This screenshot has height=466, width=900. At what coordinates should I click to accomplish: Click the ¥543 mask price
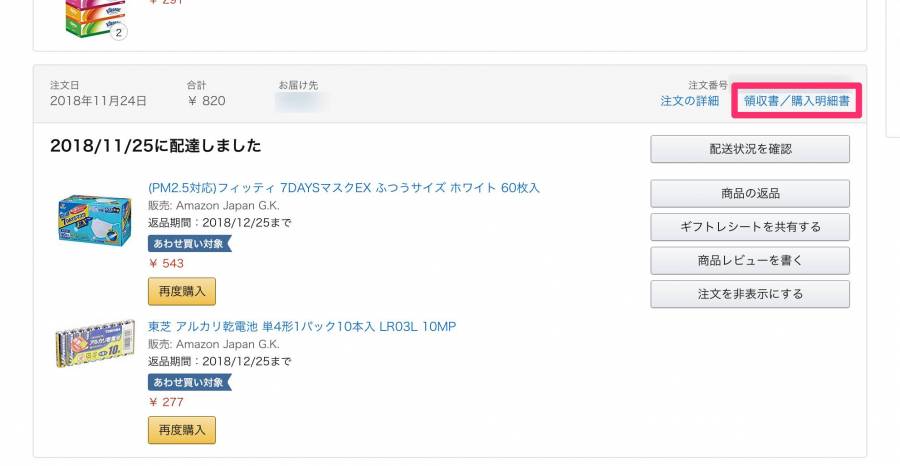tap(166, 263)
